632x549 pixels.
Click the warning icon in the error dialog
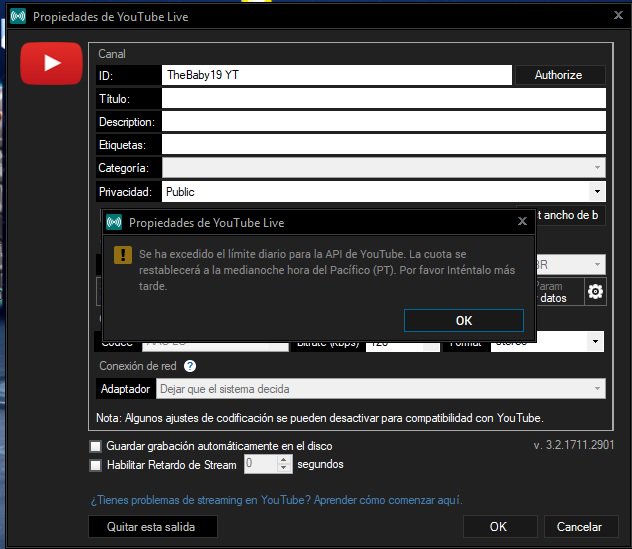coord(123,255)
